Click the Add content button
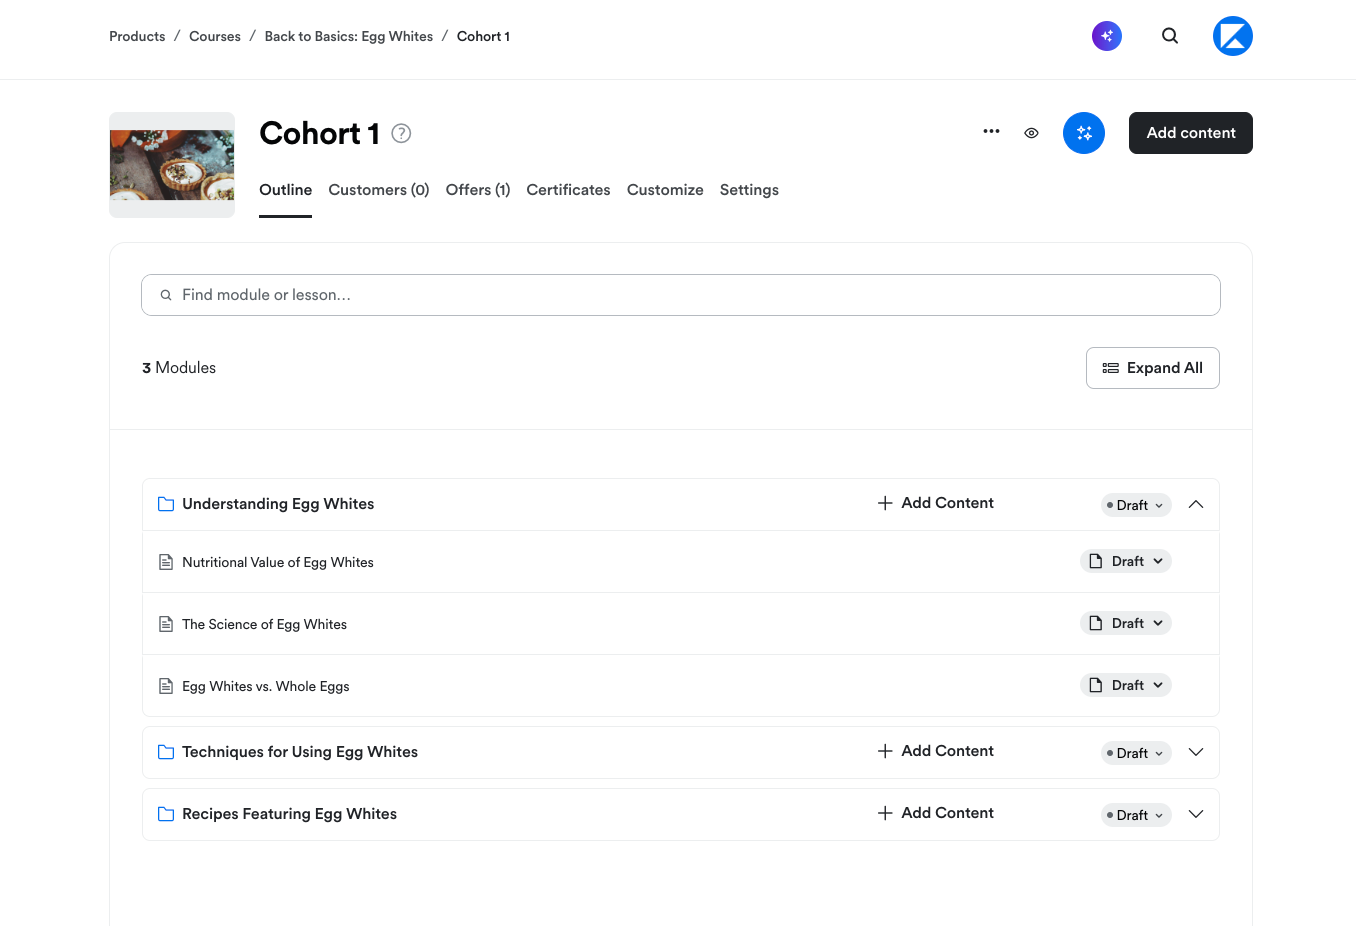1356x926 pixels. pyautogui.click(x=1190, y=132)
